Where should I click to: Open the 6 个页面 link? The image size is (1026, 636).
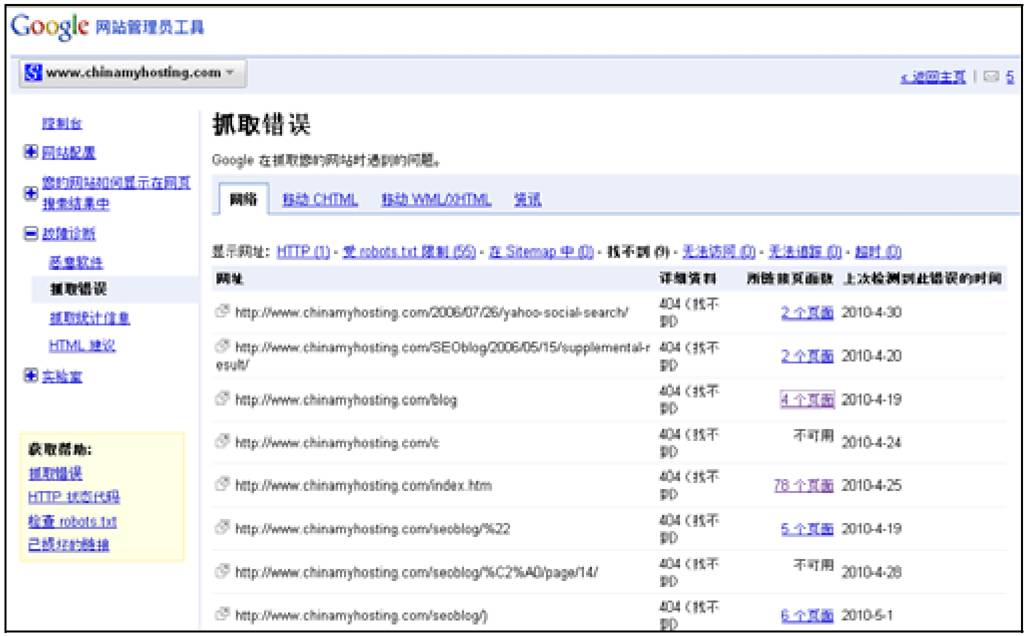807,615
